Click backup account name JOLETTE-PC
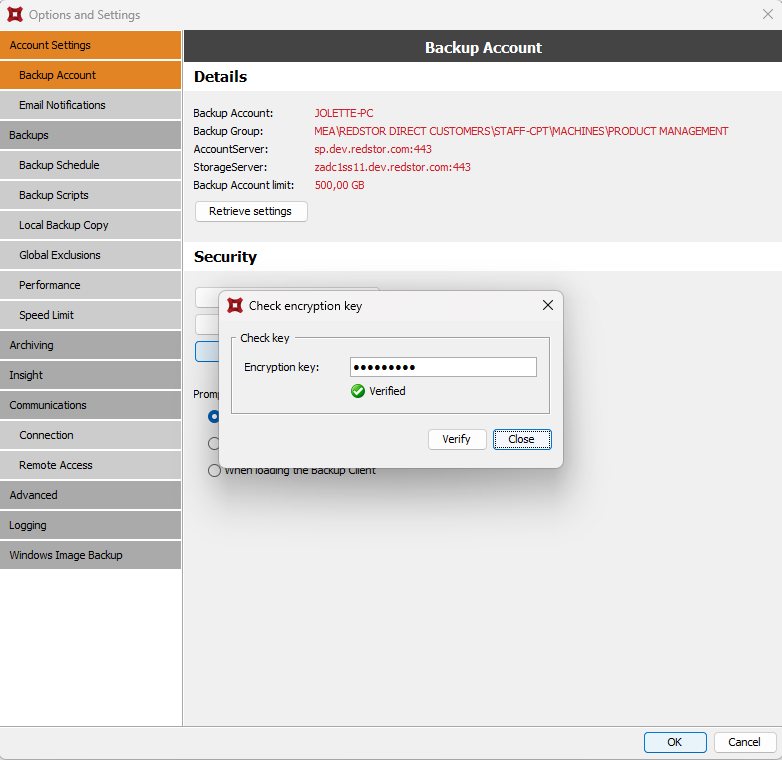The height and width of the screenshot is (760, 782). click(344, 113)
